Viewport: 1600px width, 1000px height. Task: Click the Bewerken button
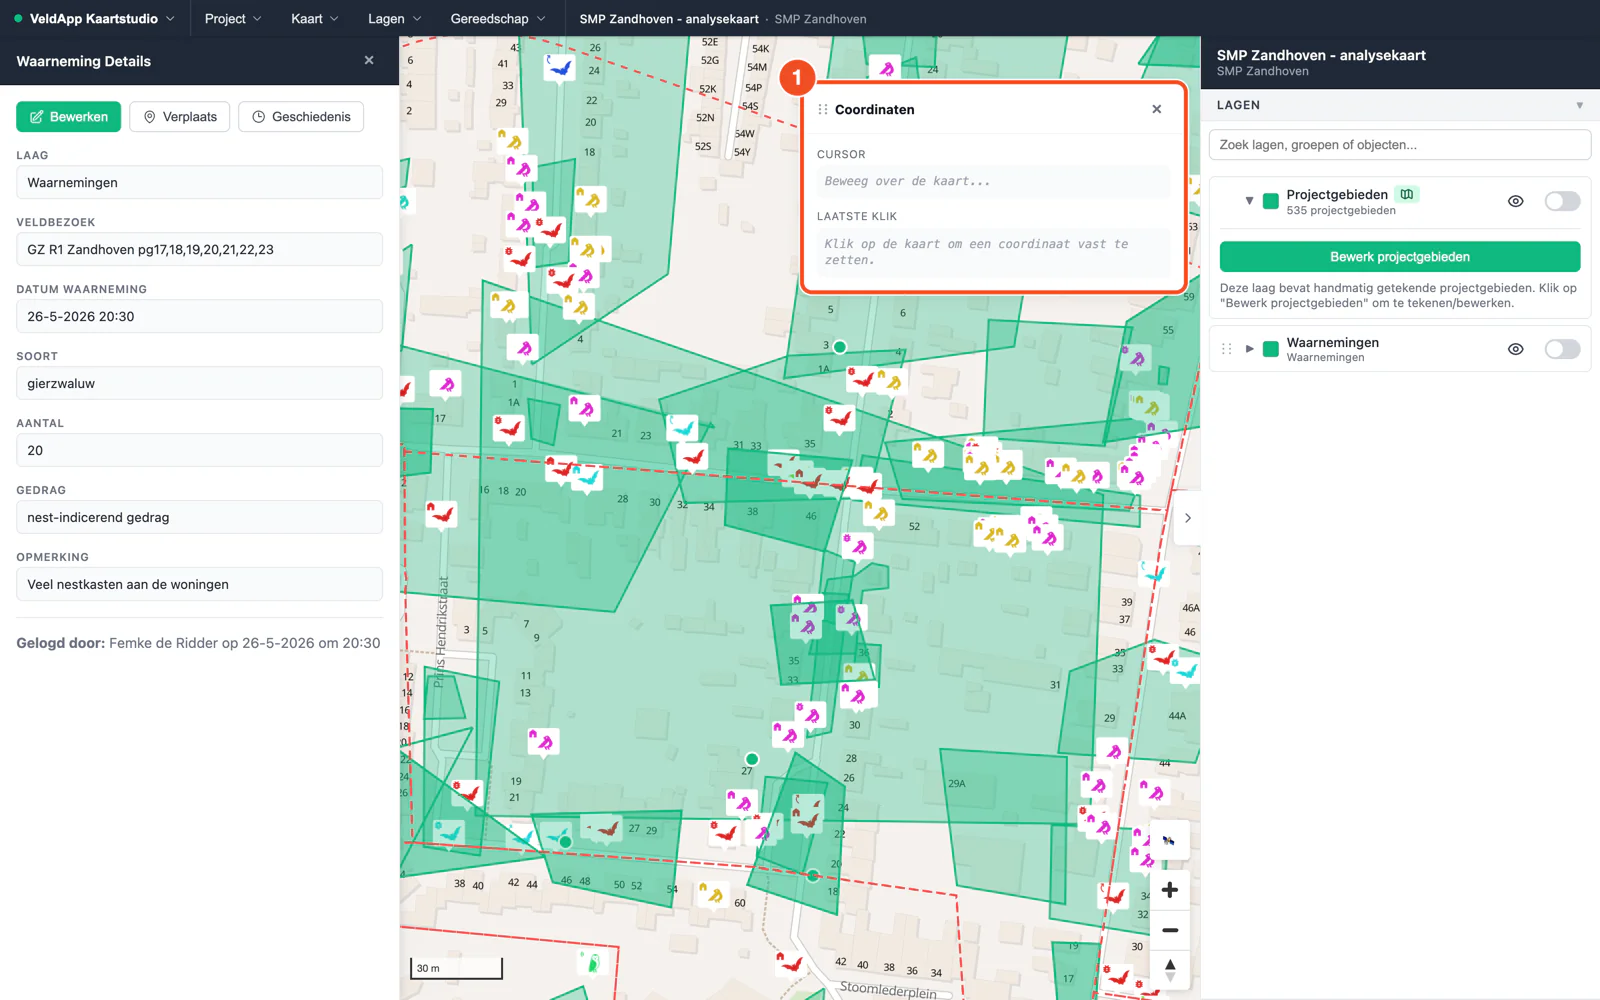[68, 117]
